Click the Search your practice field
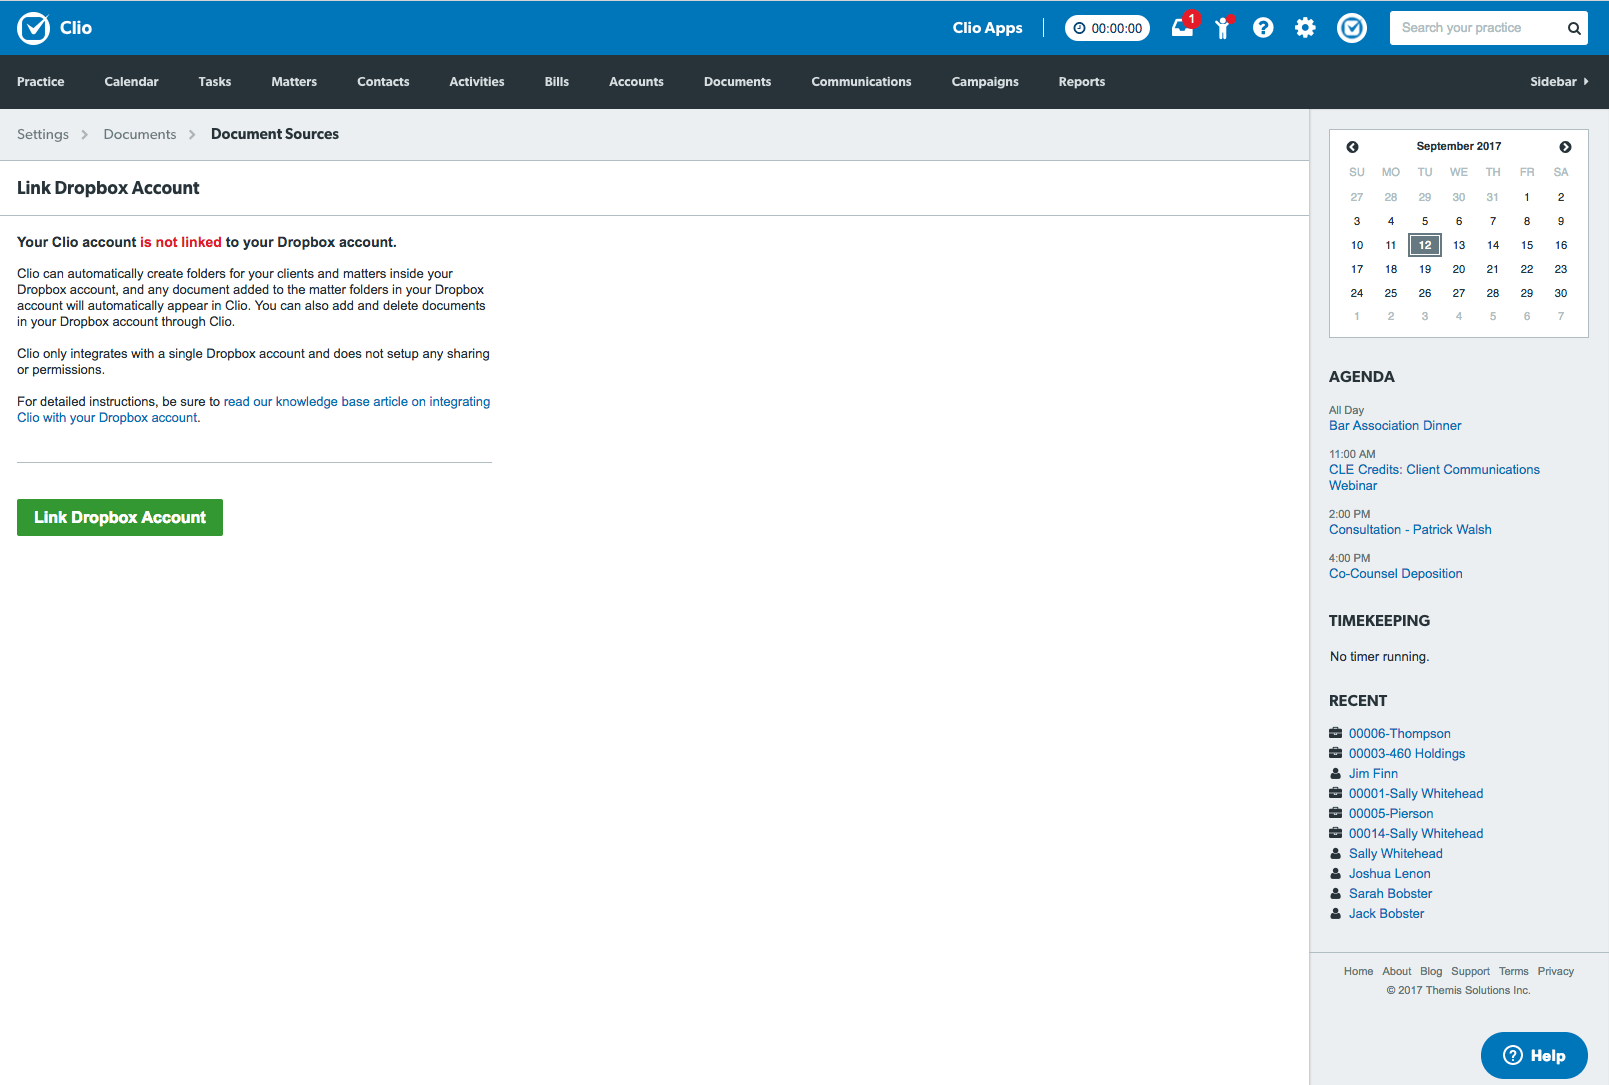Viewport: 1609px width, 1085px height. click(1474, 28)
